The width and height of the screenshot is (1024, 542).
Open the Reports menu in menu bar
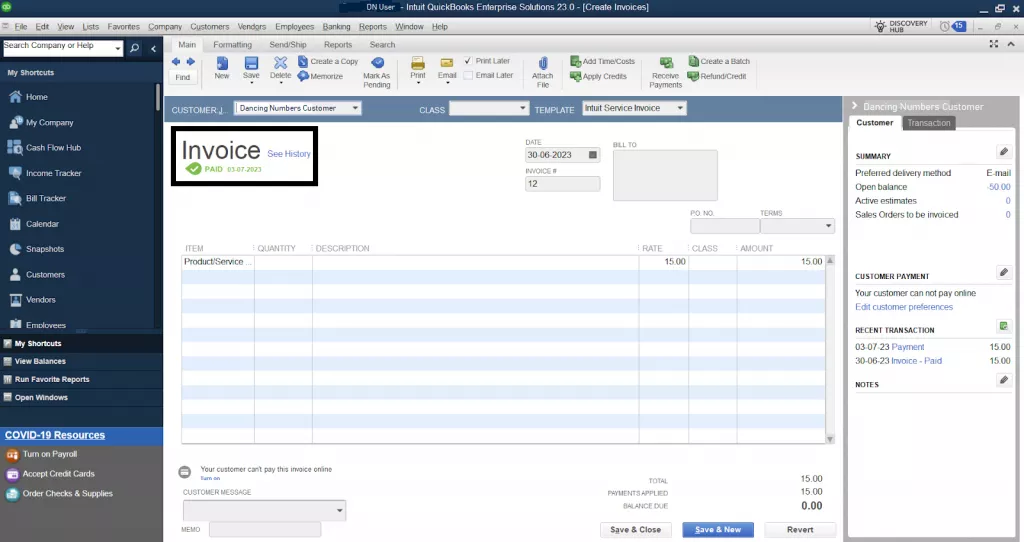tap(372, 27)
